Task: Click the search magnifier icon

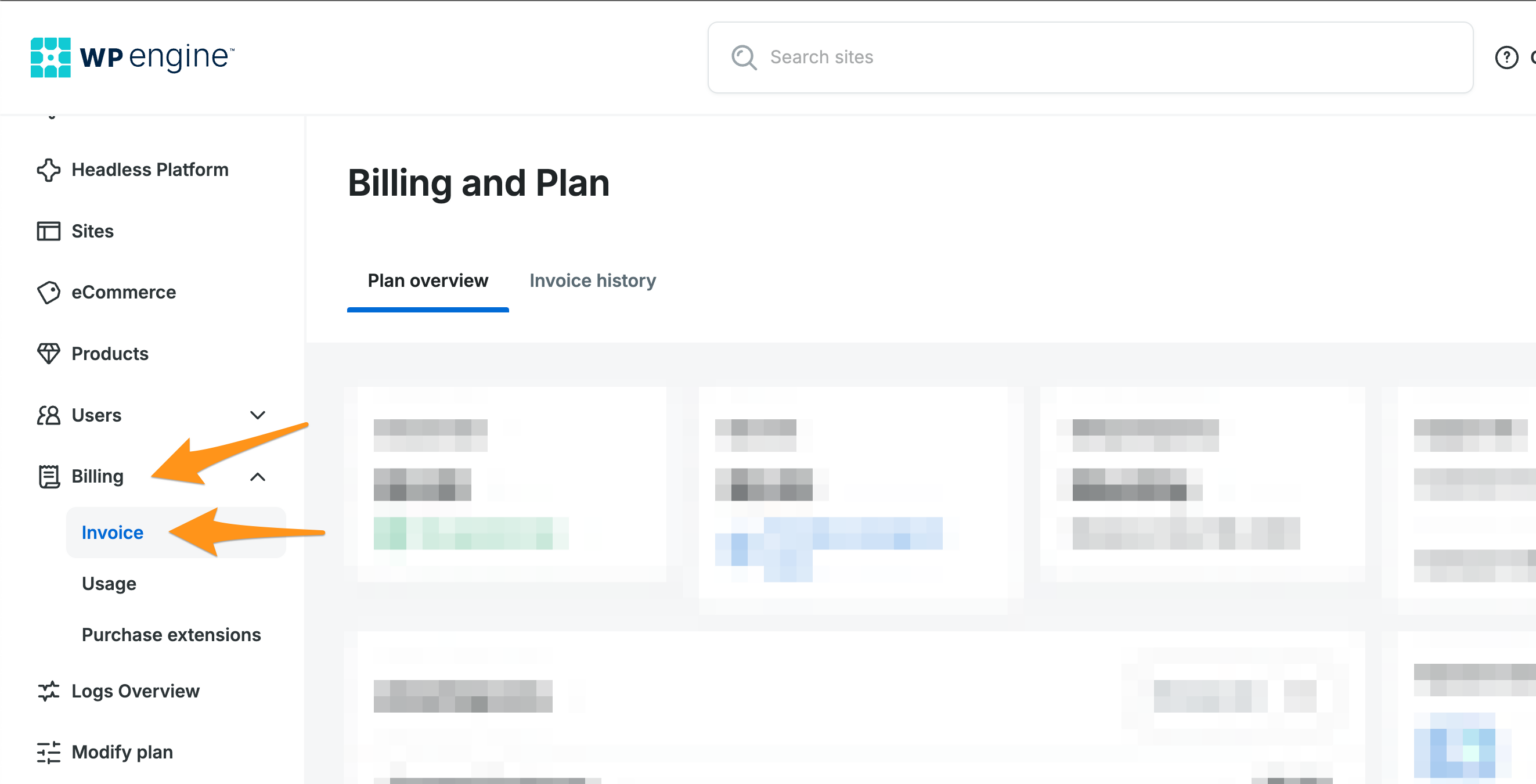Action: coord(744,57)
